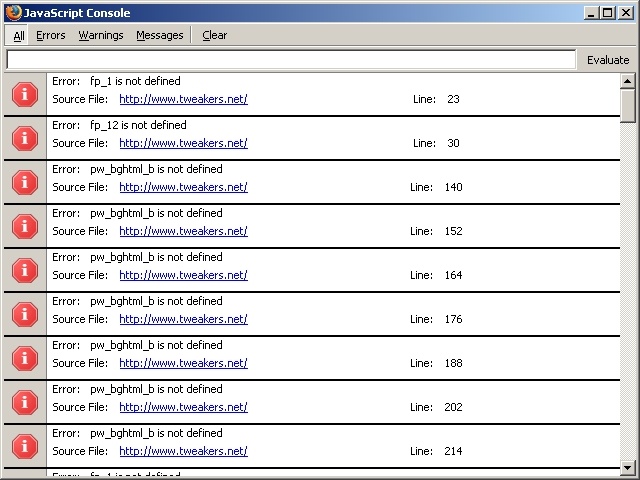640x480 pixels.
Task: Clear the JavaScript console
Action: [215, 36]
